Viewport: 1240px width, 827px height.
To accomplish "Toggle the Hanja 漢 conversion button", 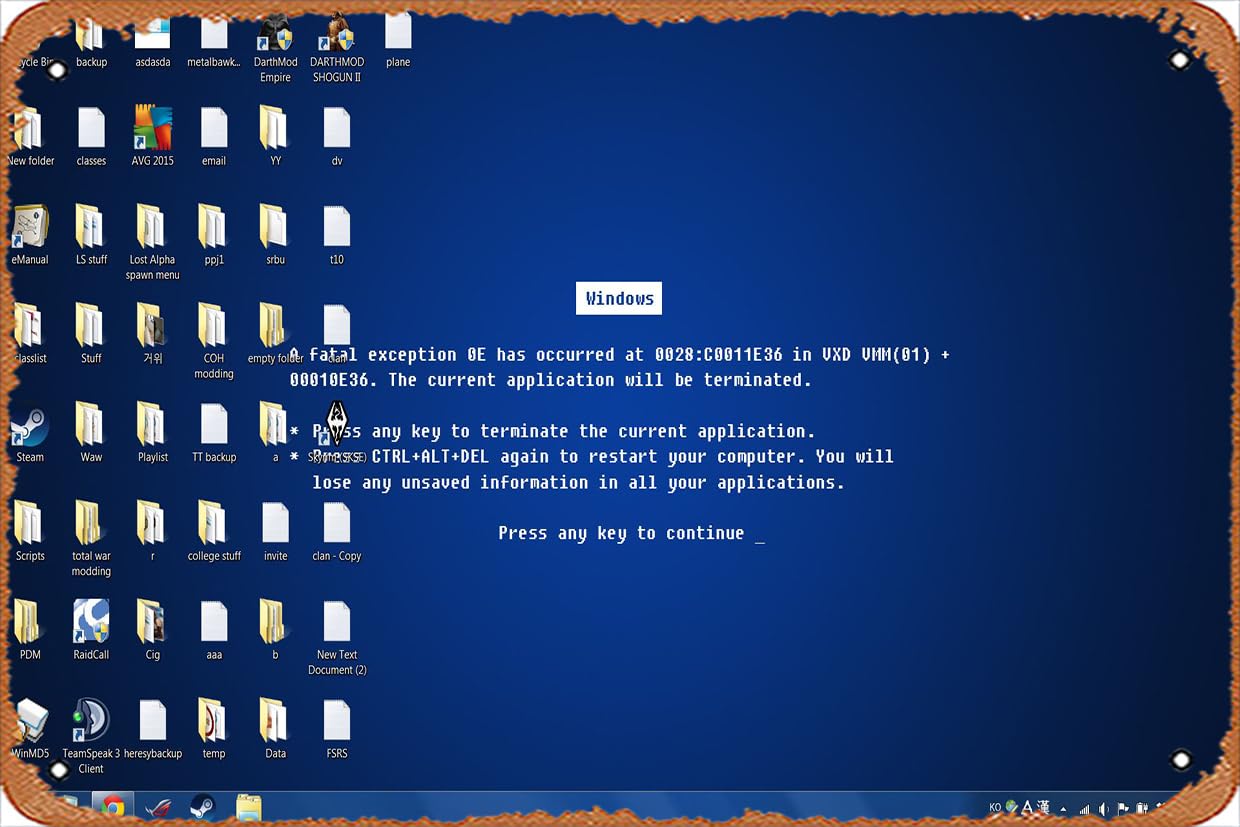I will pyautogui.click(x=1043, y=807).
